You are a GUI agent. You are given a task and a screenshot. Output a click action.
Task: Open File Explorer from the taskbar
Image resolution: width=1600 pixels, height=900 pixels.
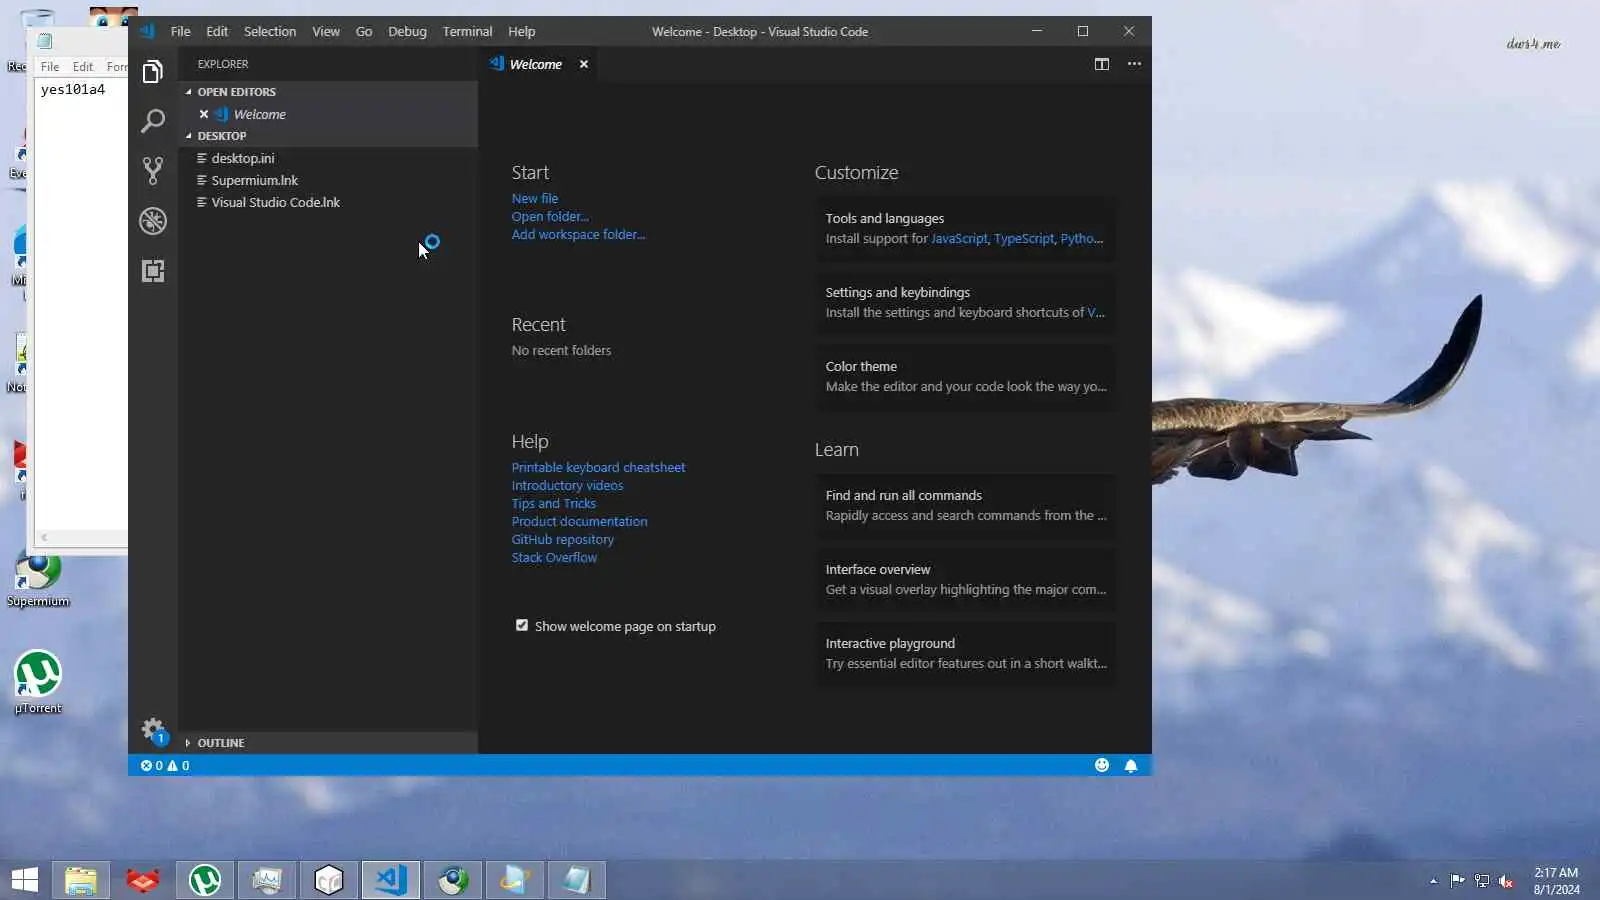coord(80,880)
